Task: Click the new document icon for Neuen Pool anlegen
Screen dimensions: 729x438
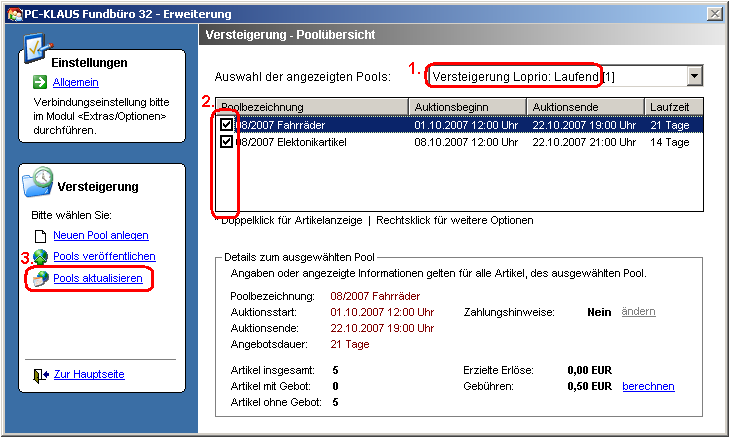Action: click(x=41, y=236)
